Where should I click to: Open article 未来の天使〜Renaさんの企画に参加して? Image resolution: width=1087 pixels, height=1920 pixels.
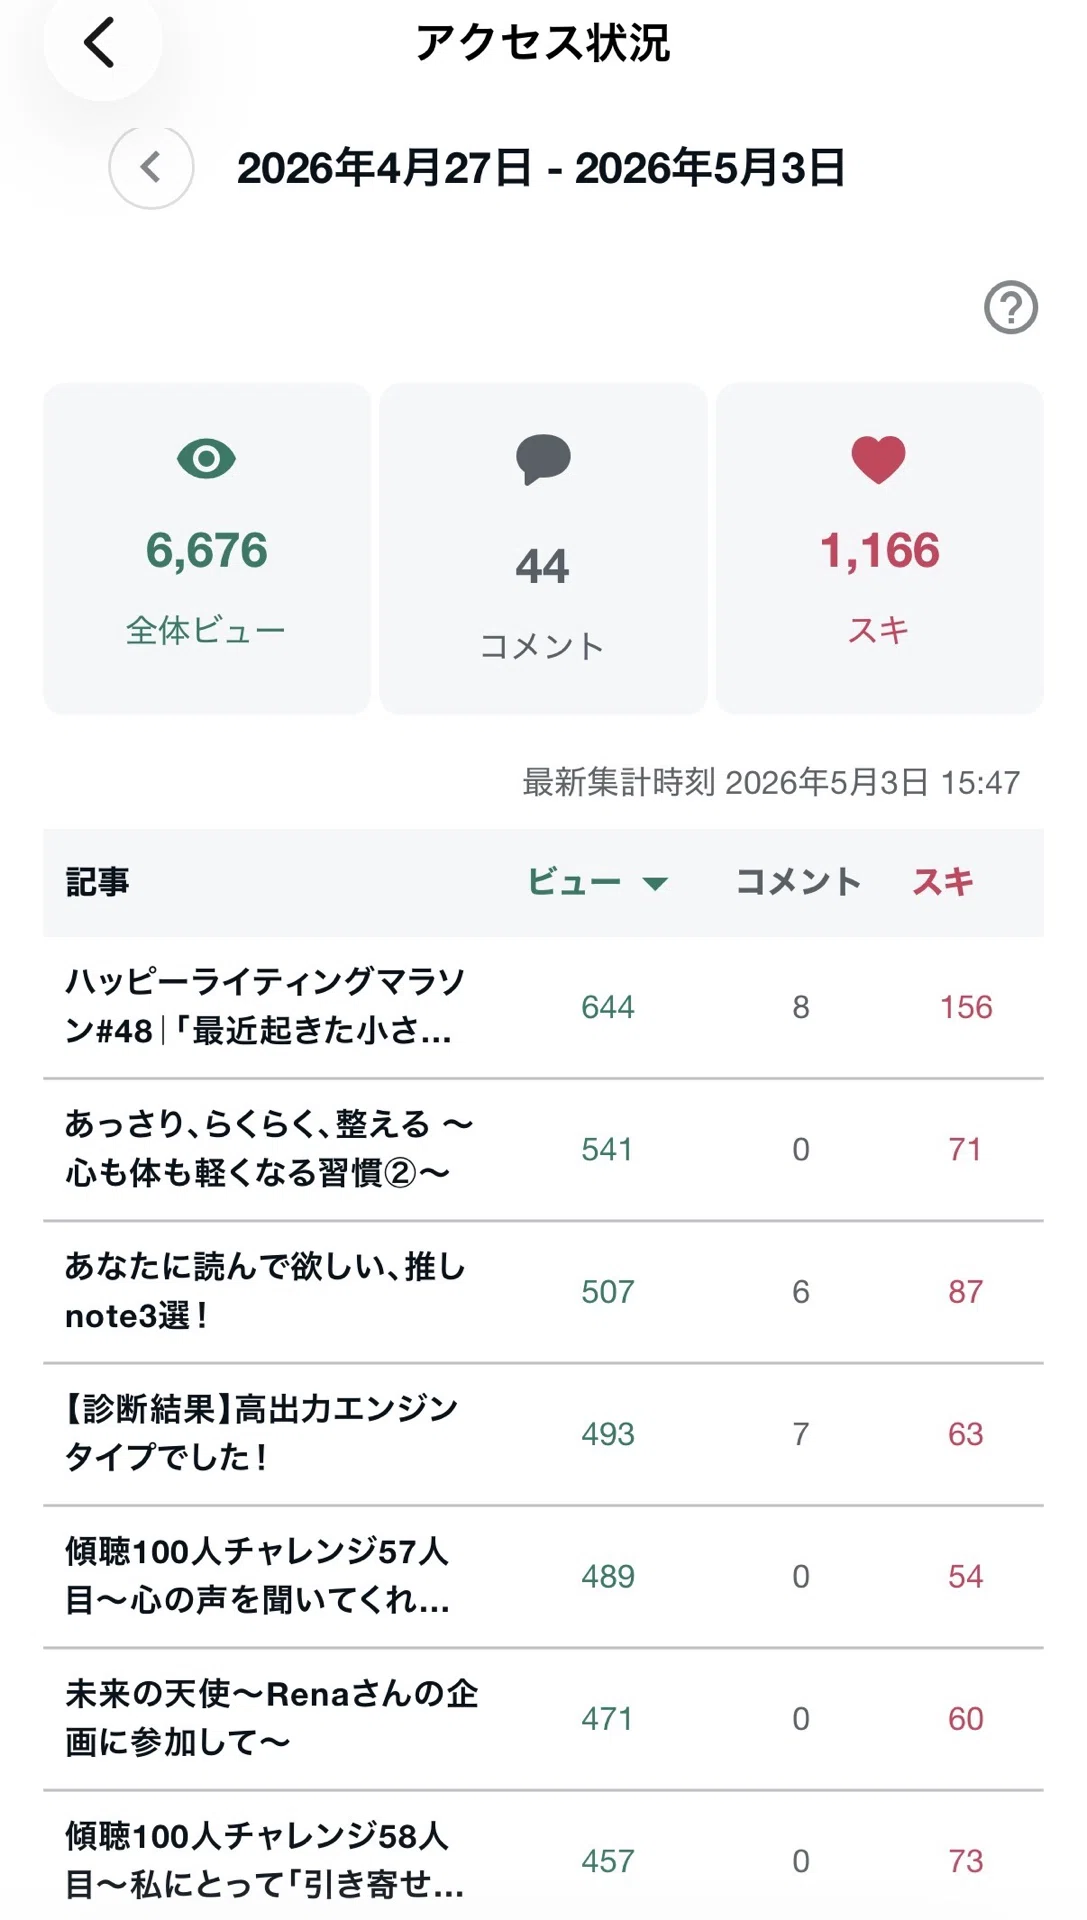click(543, 1719)
